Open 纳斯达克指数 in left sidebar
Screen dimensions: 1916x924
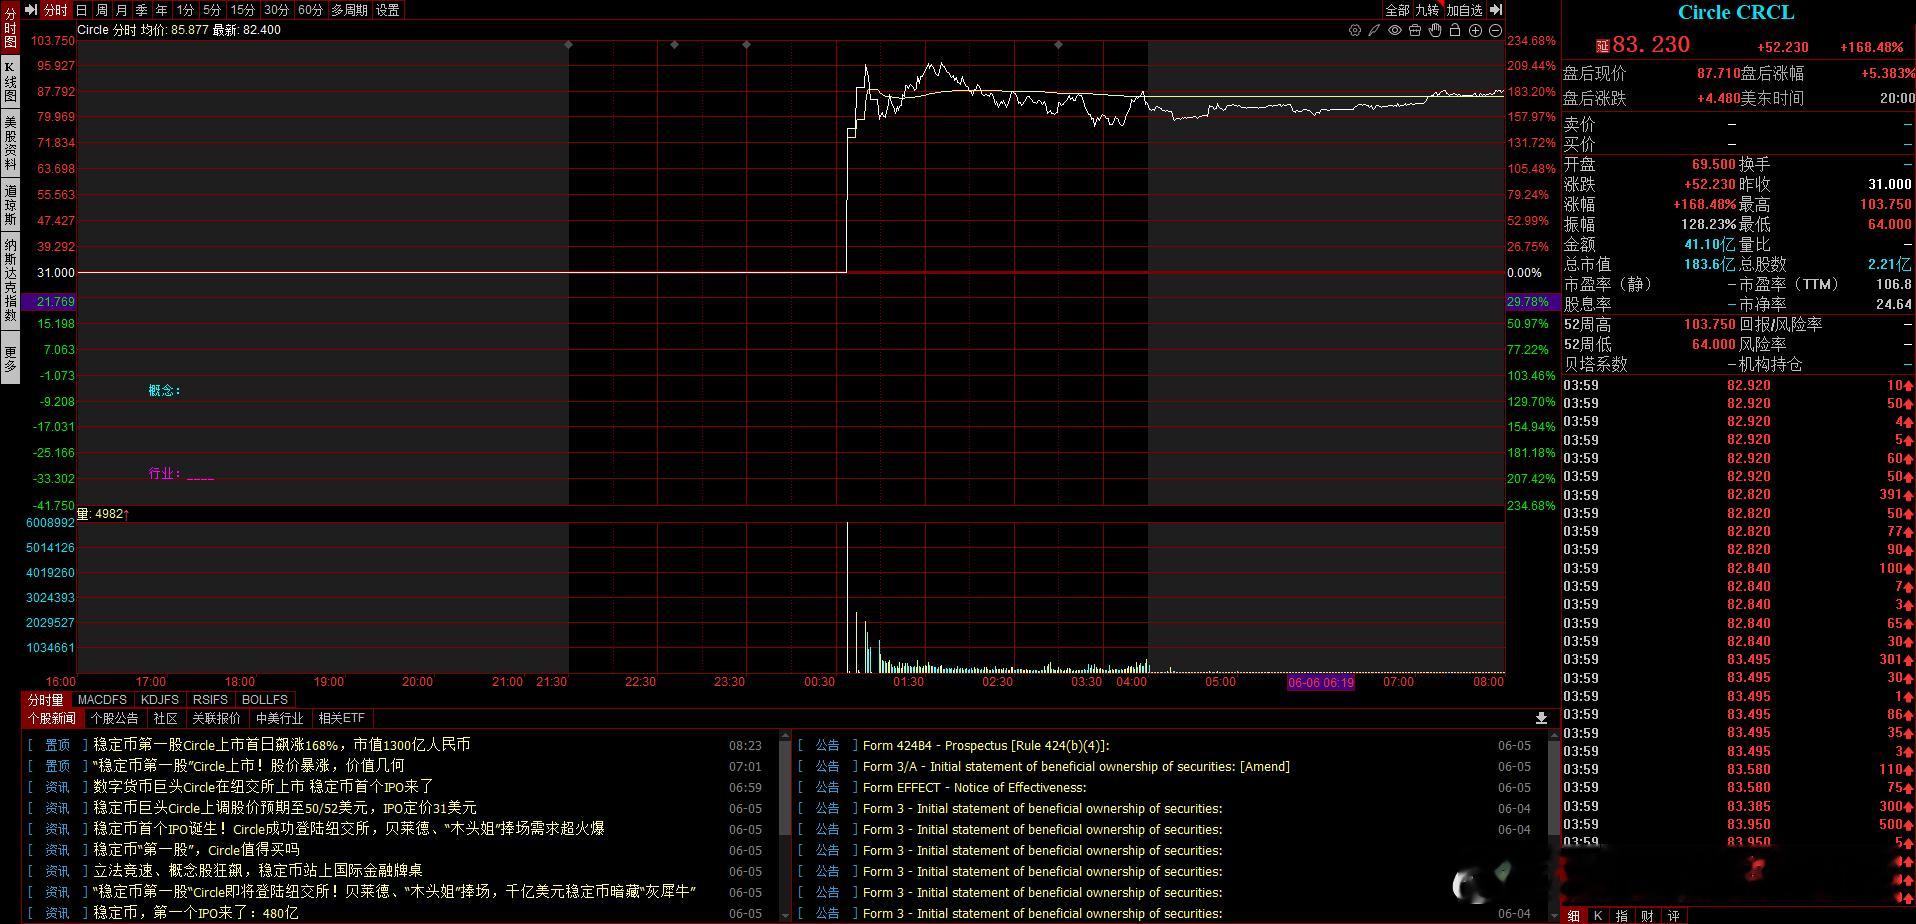pyautogui.click(x=10, y=281)
